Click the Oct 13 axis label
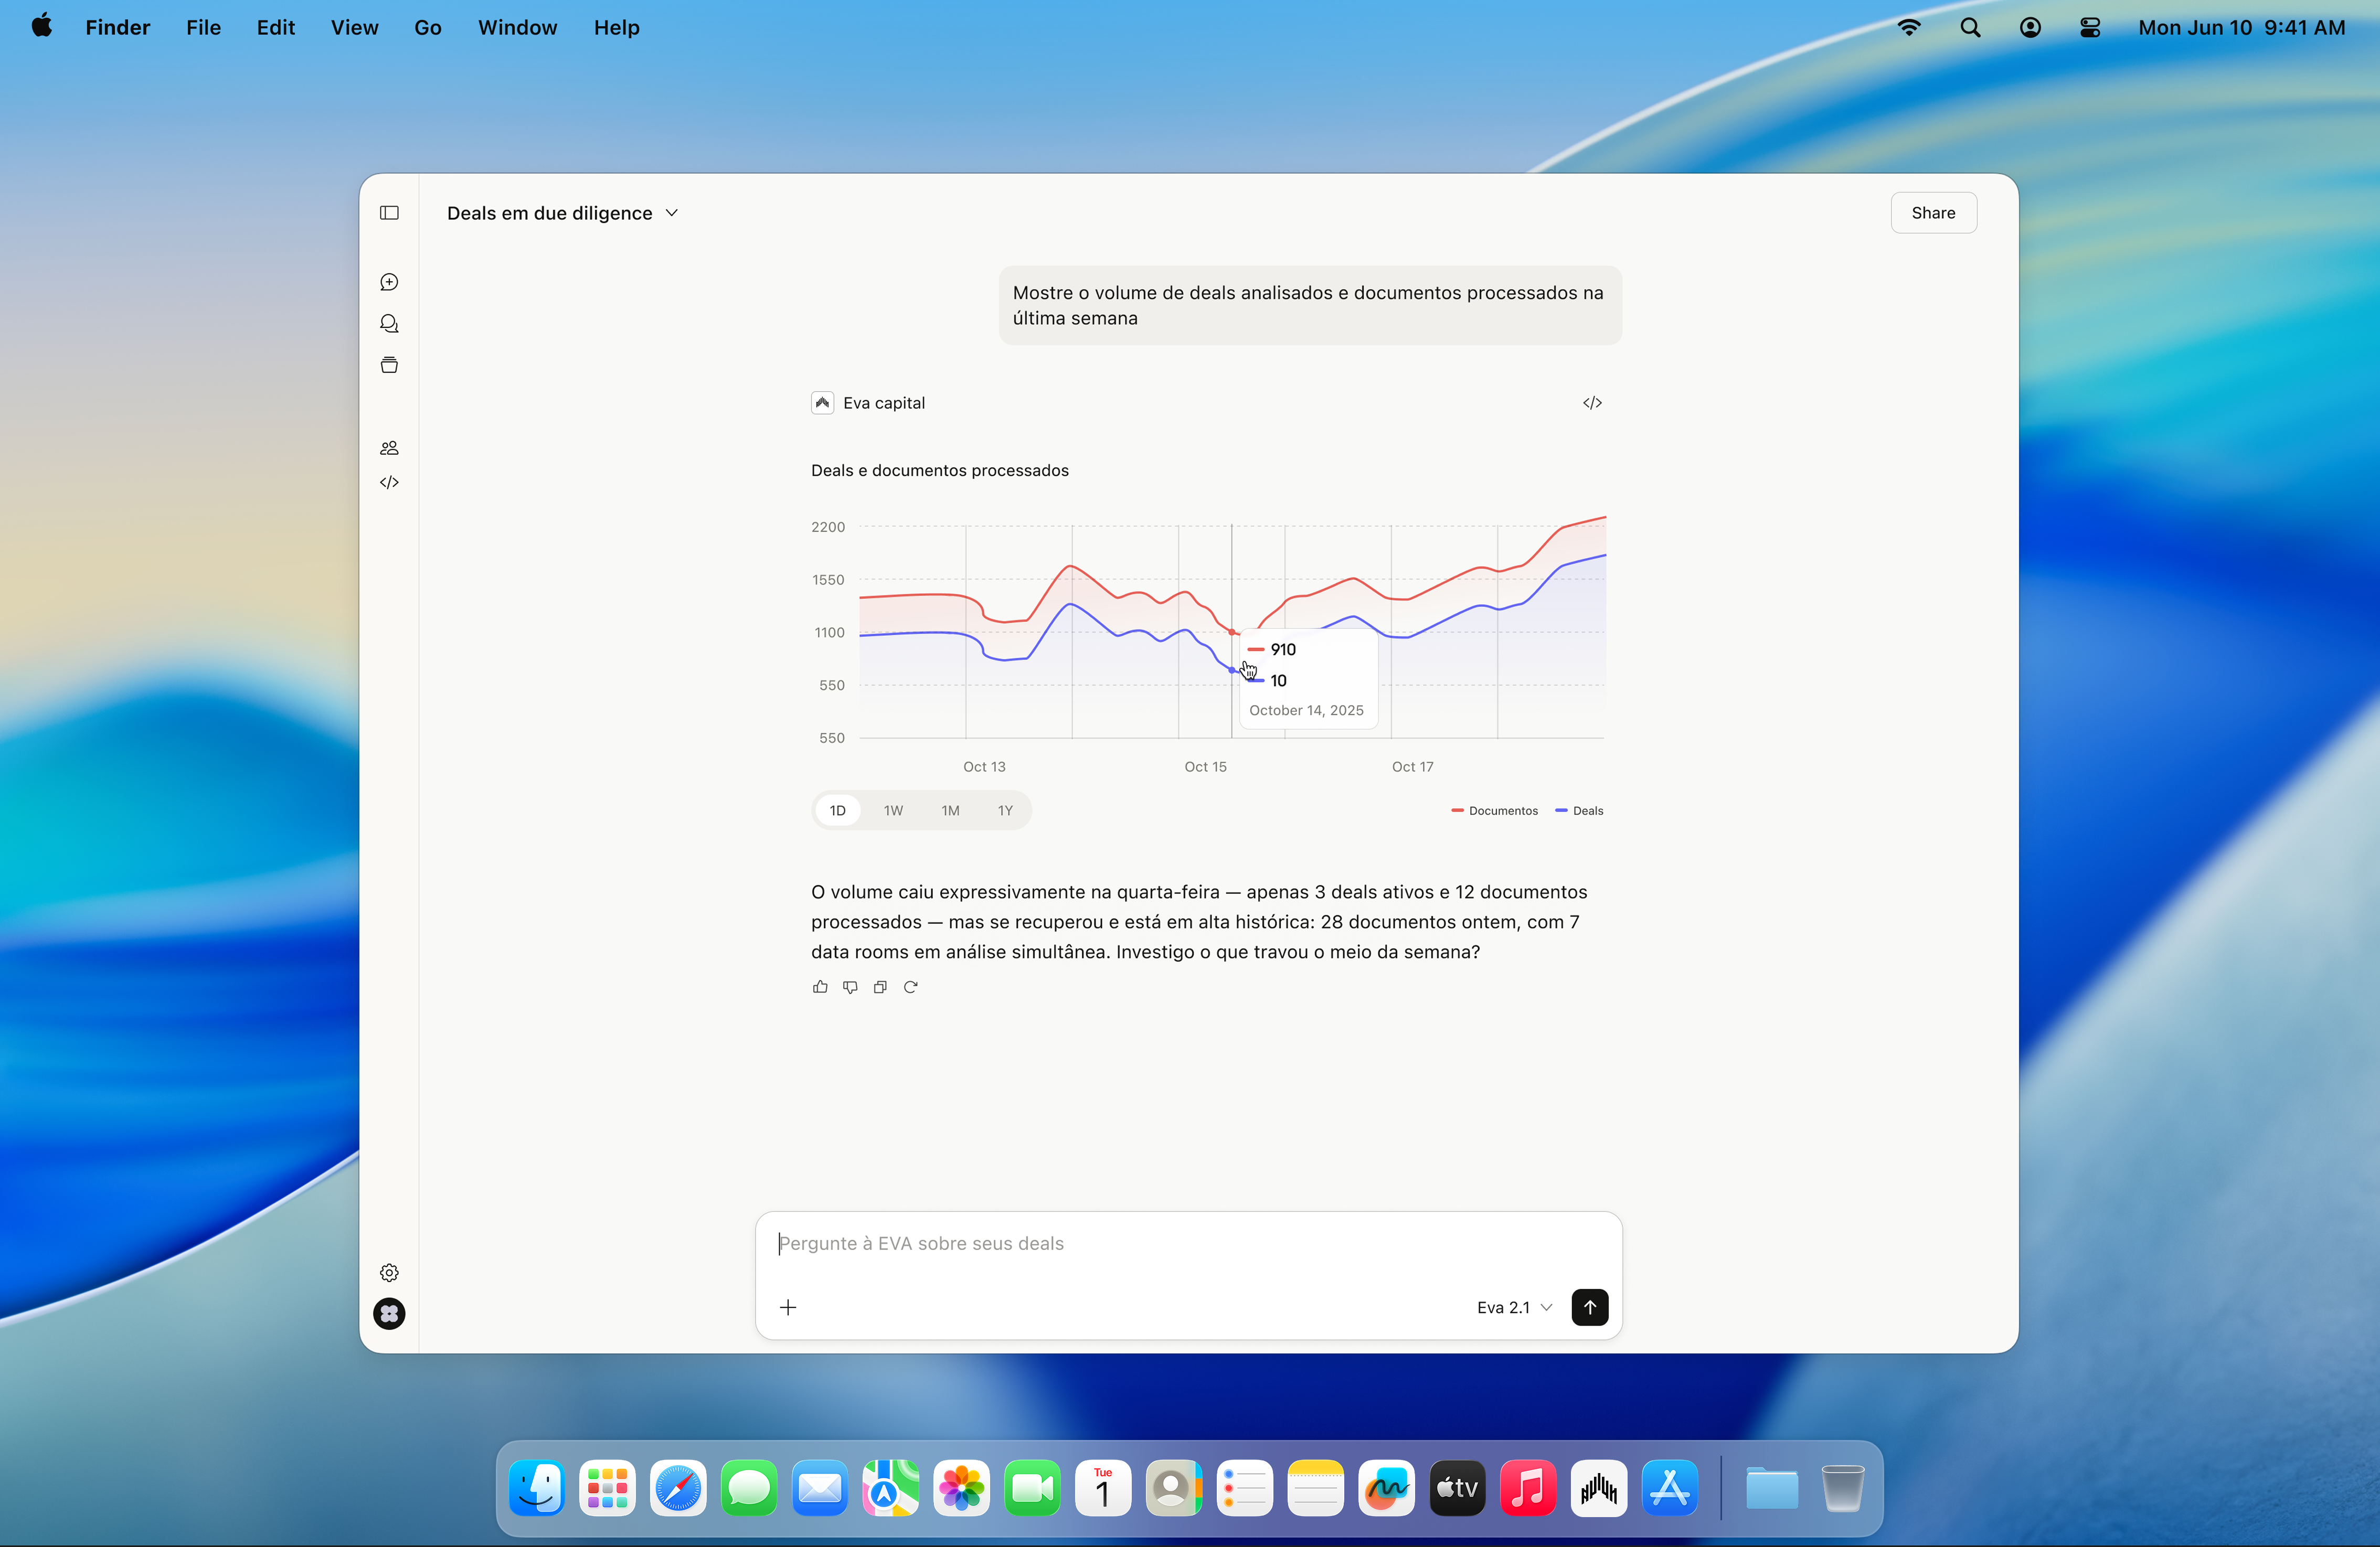 [984, 767]
